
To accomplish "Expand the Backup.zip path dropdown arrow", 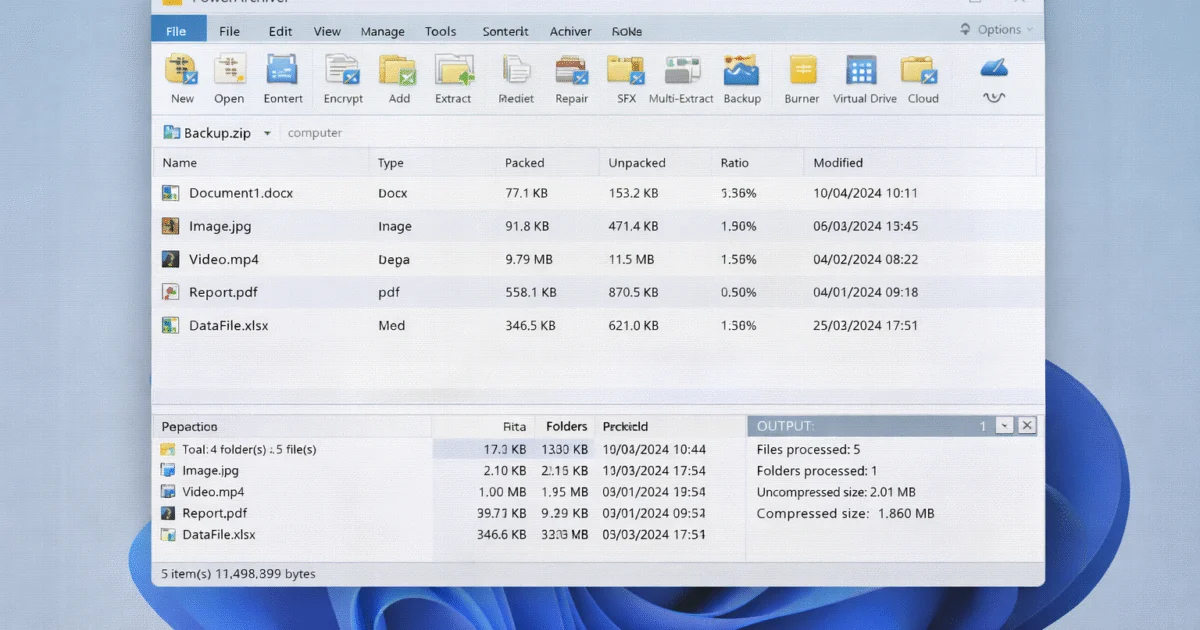I will pos(267,133).
